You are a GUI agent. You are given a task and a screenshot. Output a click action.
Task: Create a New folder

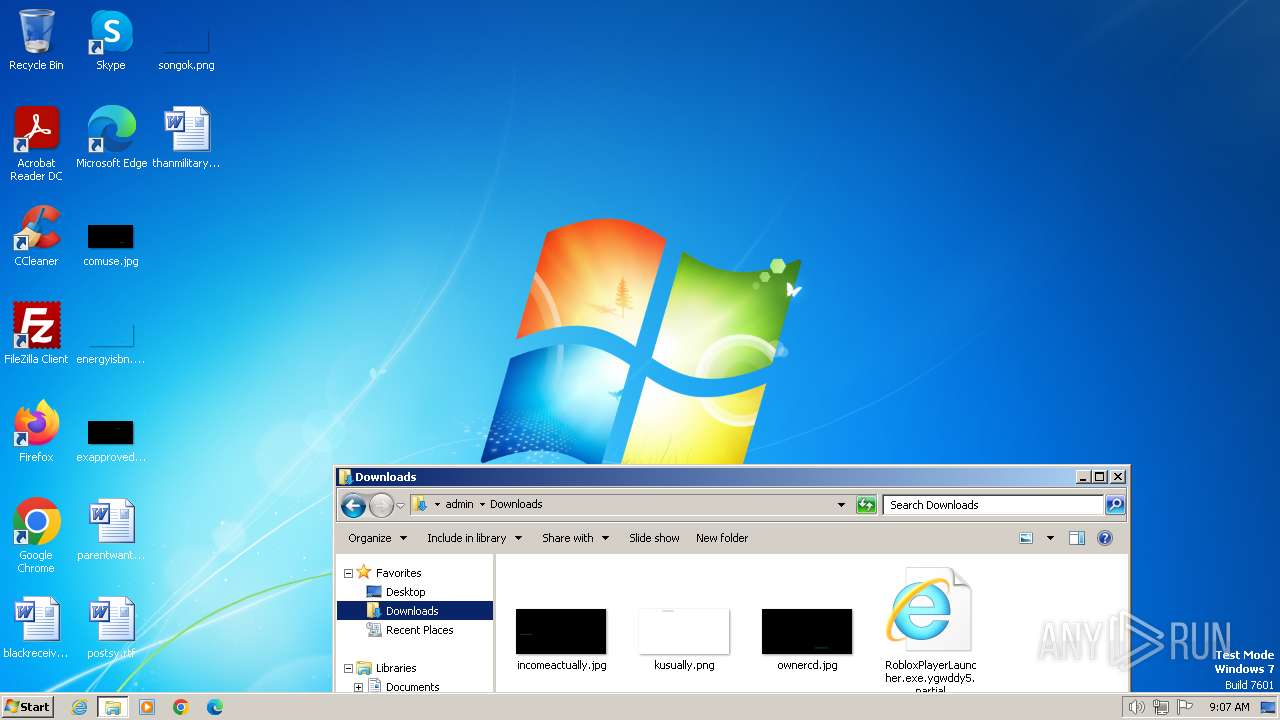[x=722, y=538]
